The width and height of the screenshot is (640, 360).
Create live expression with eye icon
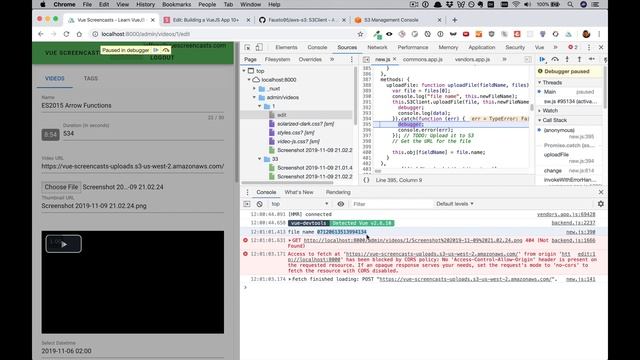click(340, 204)
